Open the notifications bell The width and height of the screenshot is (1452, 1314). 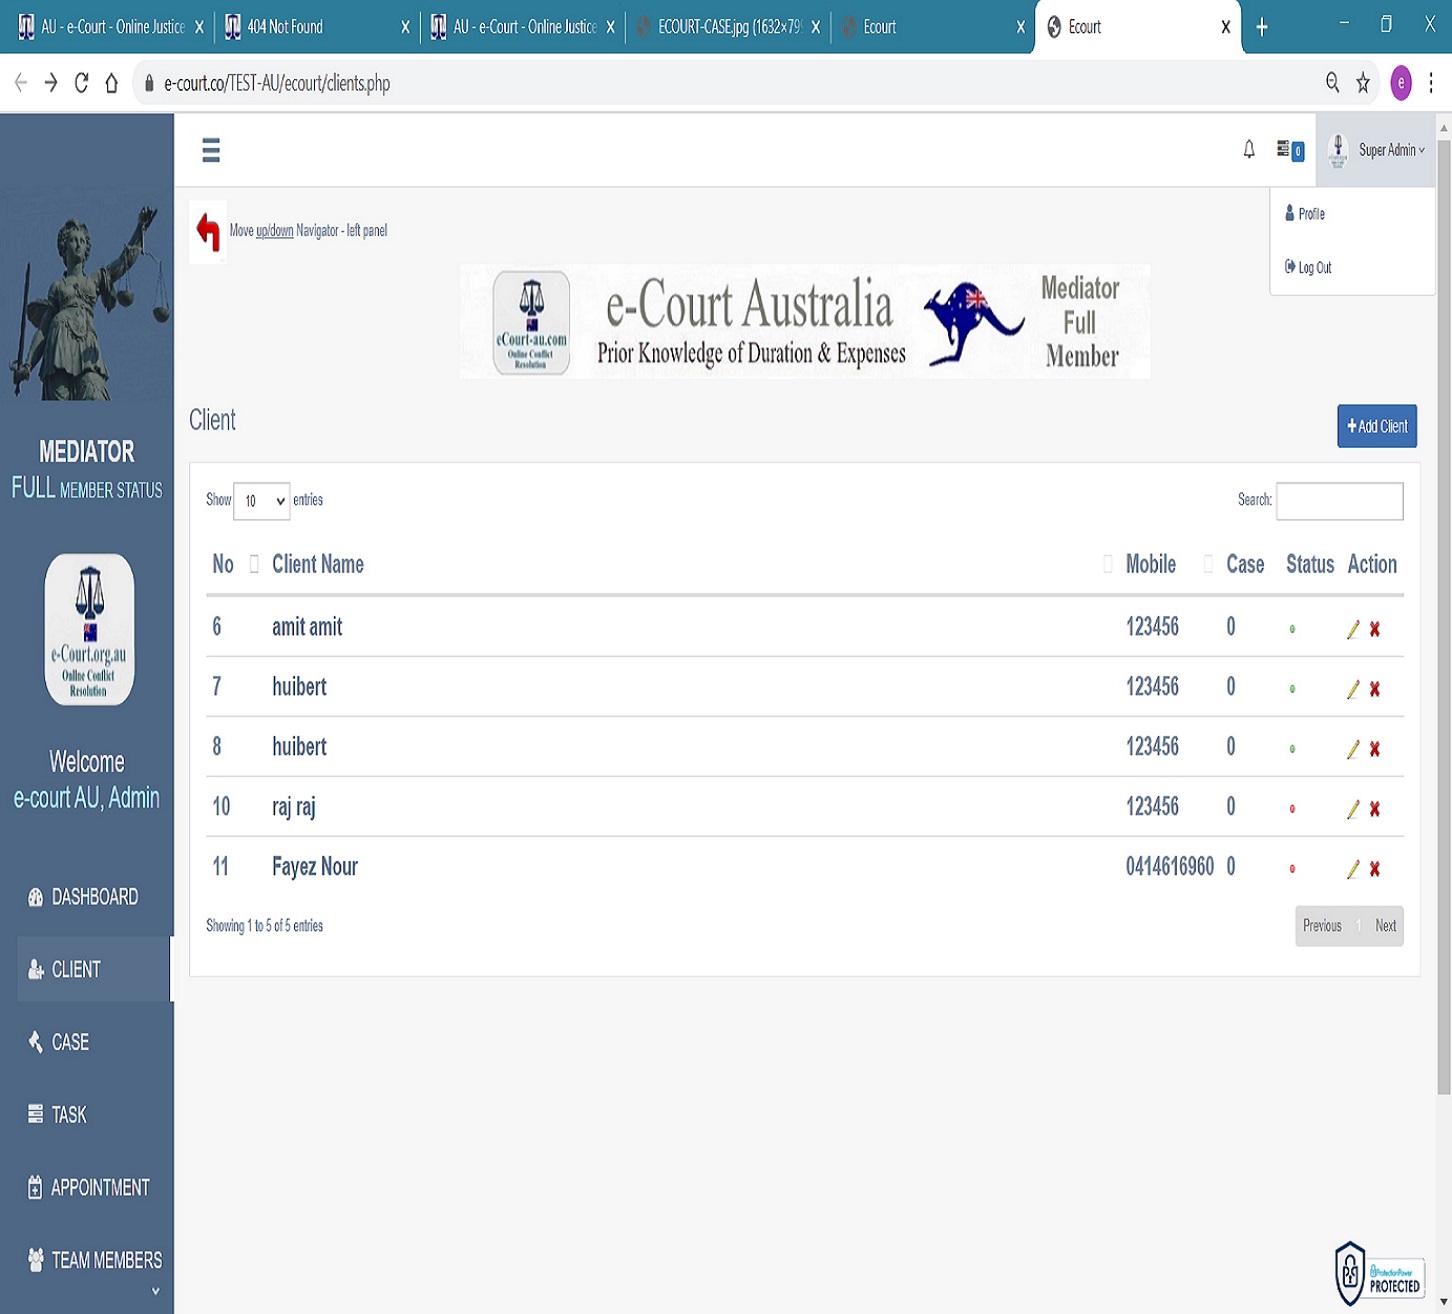(x=1249, y=150)
